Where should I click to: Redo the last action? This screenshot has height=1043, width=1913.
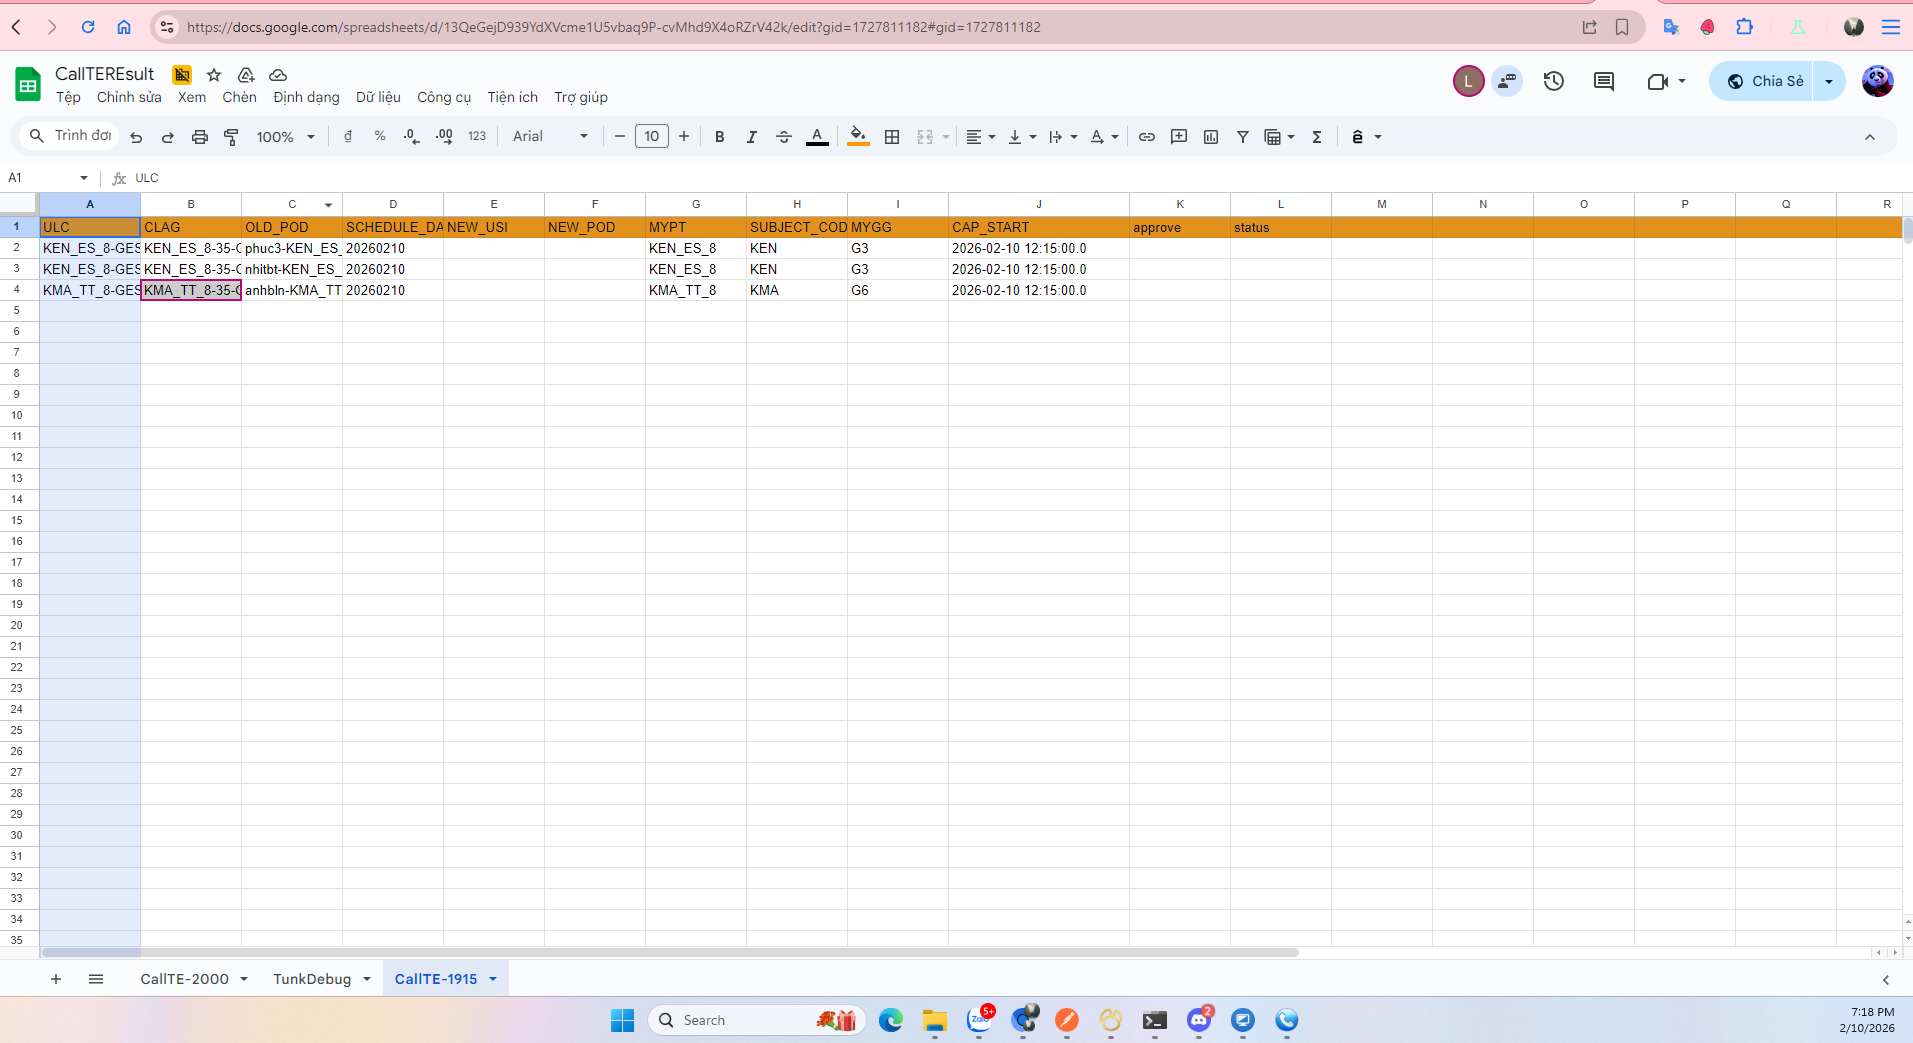point(168,137)
